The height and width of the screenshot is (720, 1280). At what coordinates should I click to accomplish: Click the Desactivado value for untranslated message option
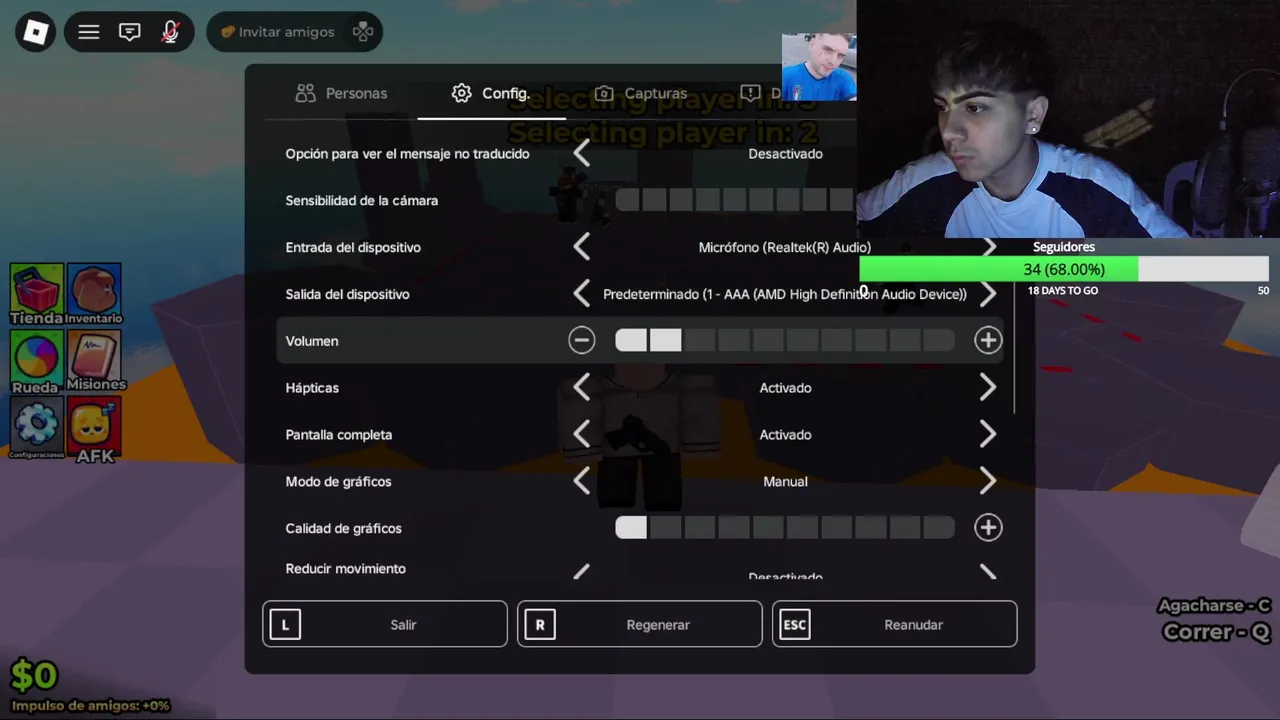(x=785, y=153)
